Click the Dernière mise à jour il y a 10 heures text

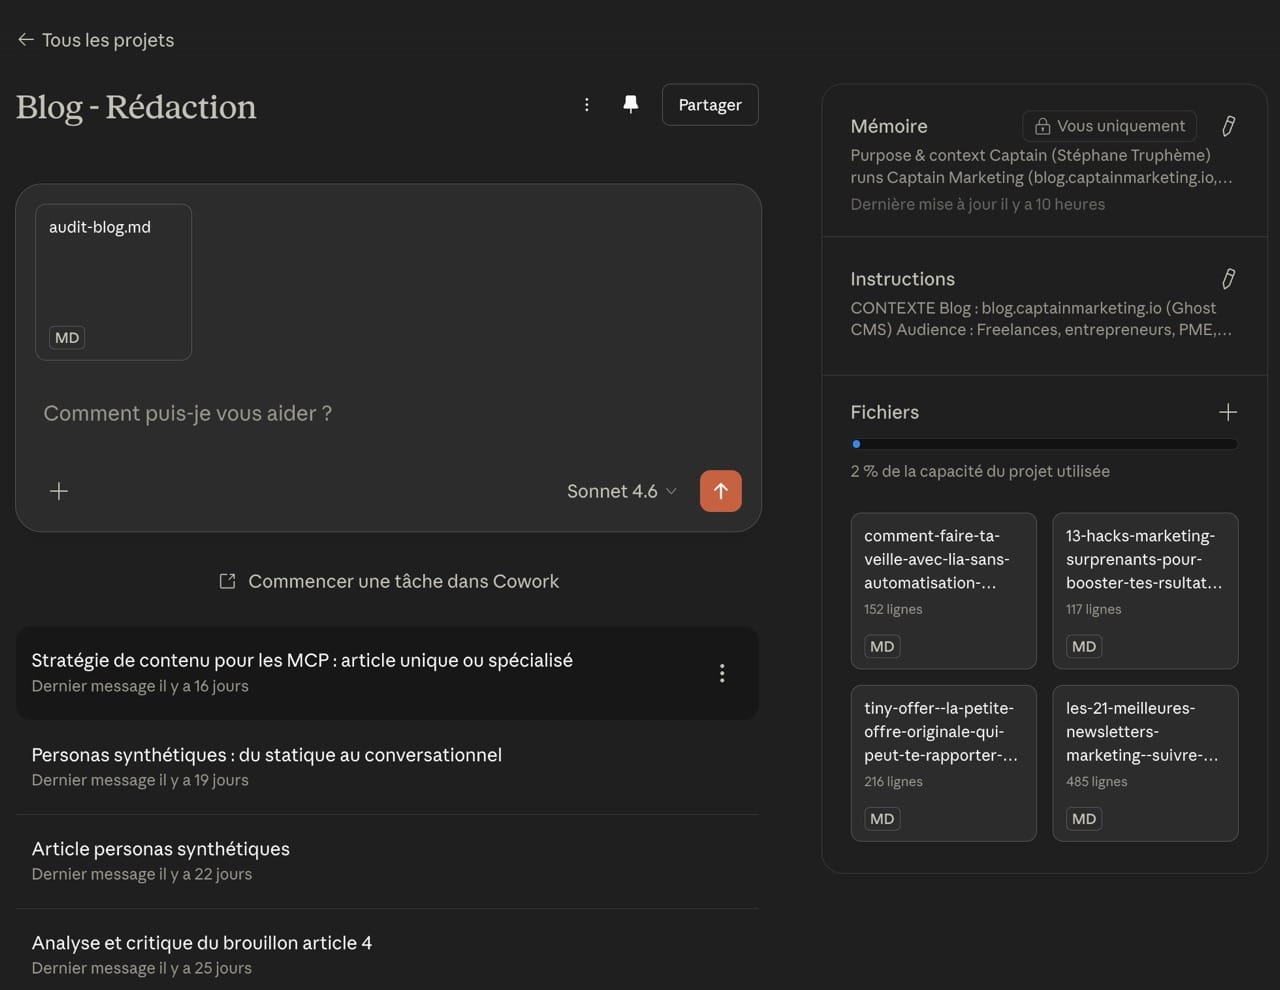[978, 204]
